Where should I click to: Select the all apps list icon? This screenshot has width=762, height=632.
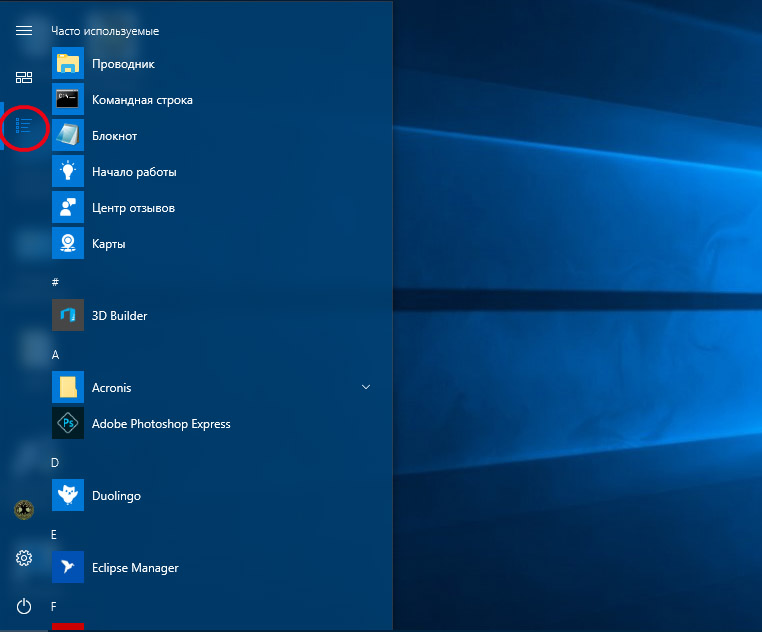[x=24, y=126]
